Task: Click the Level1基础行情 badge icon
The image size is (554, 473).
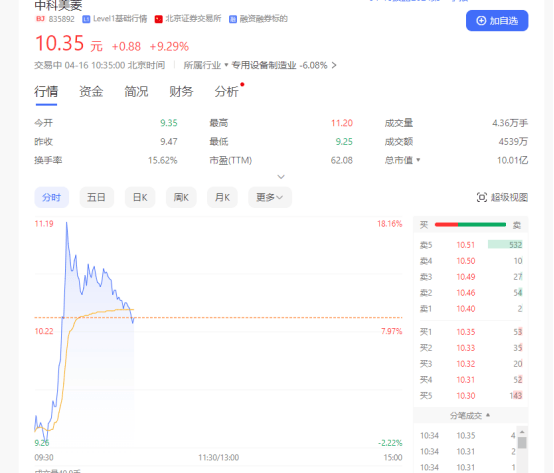Action: (86, 19)
